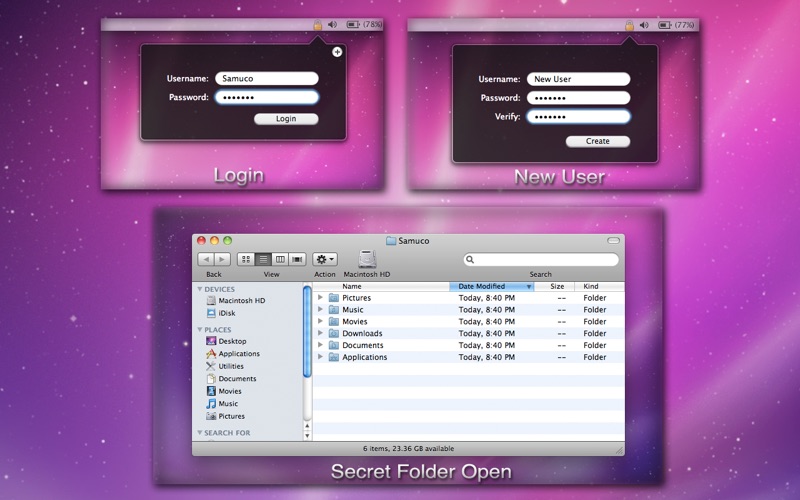
Task: Go back with Finder Back arrow
Action: (206, 259)
